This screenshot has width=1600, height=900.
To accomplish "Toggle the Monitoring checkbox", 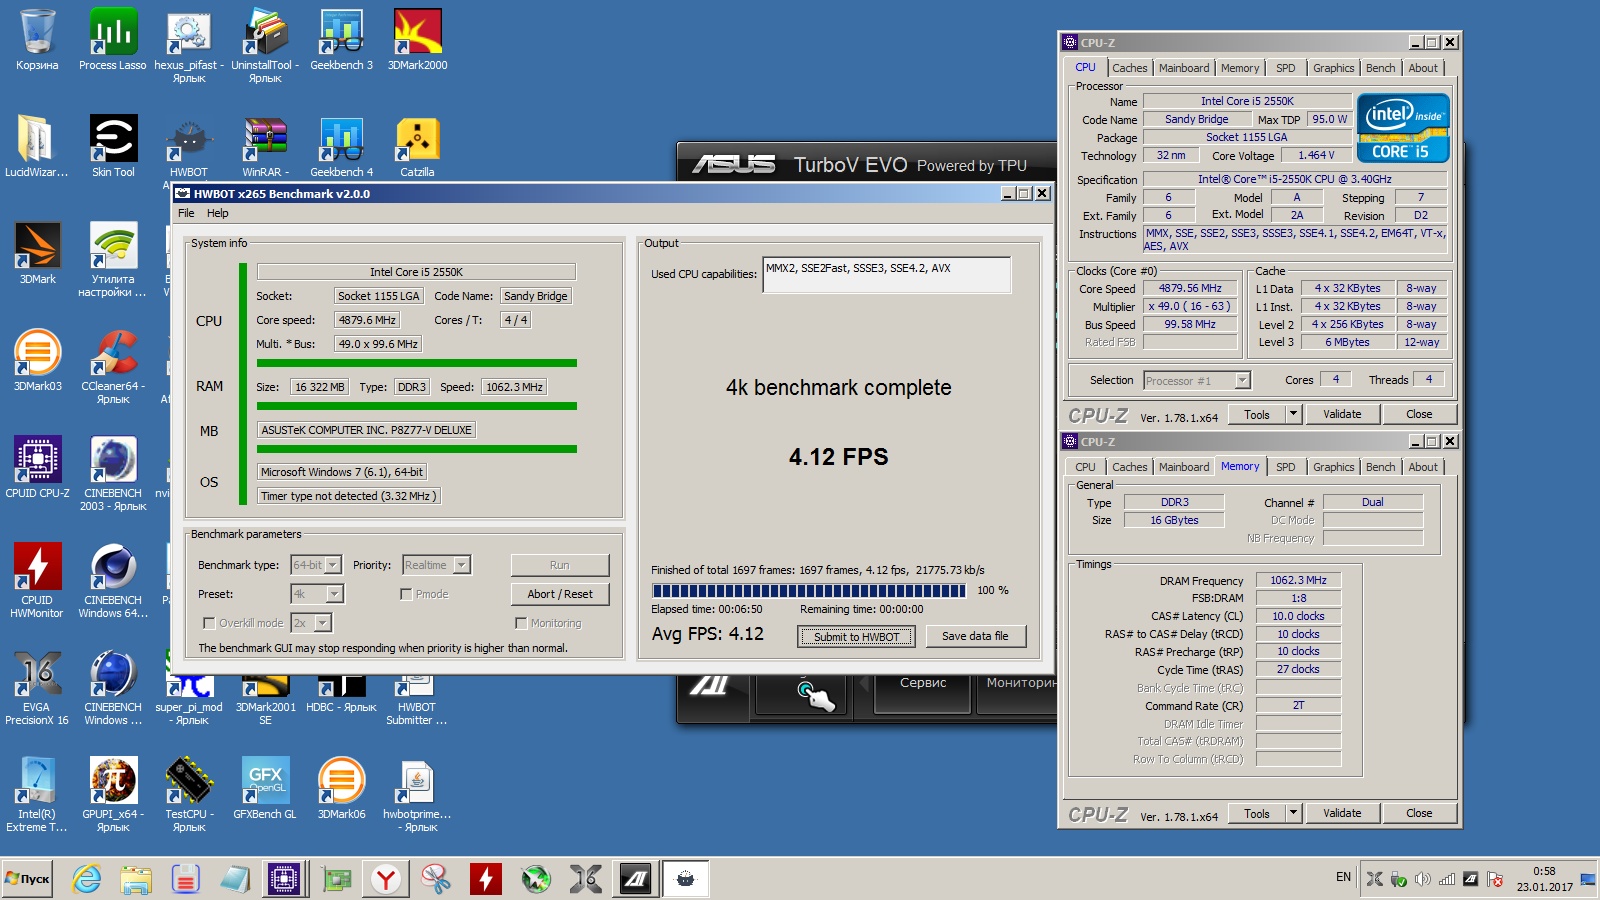I will (520, 623).
